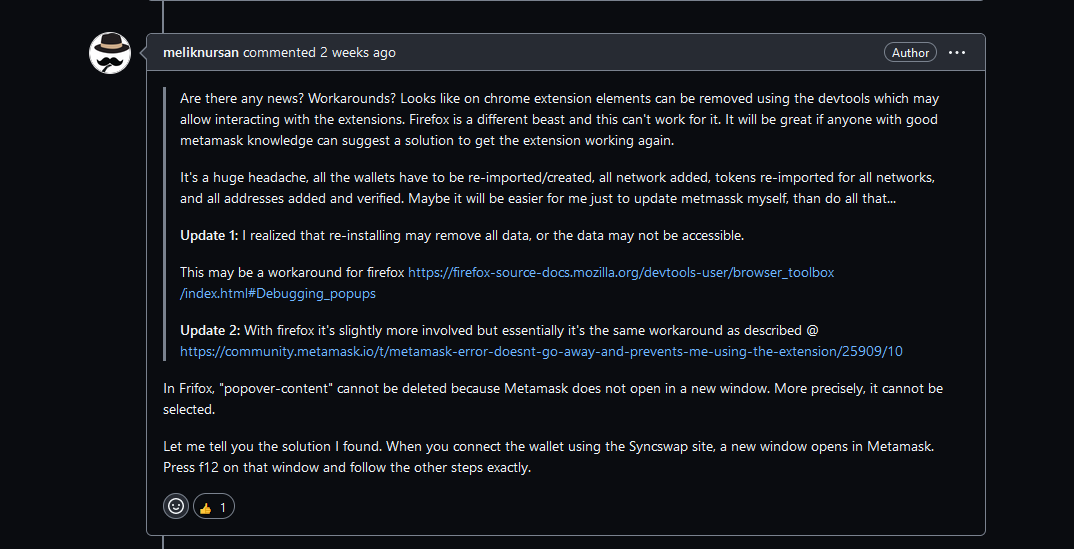Click the bold "Update 1:" label
The width and height of the screenshot is (1074, 549).
point(210,235)
